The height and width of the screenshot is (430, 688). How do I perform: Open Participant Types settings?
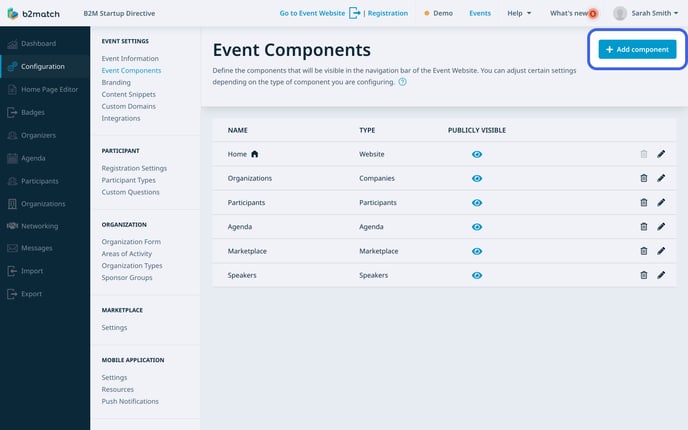tap(128, 180)
